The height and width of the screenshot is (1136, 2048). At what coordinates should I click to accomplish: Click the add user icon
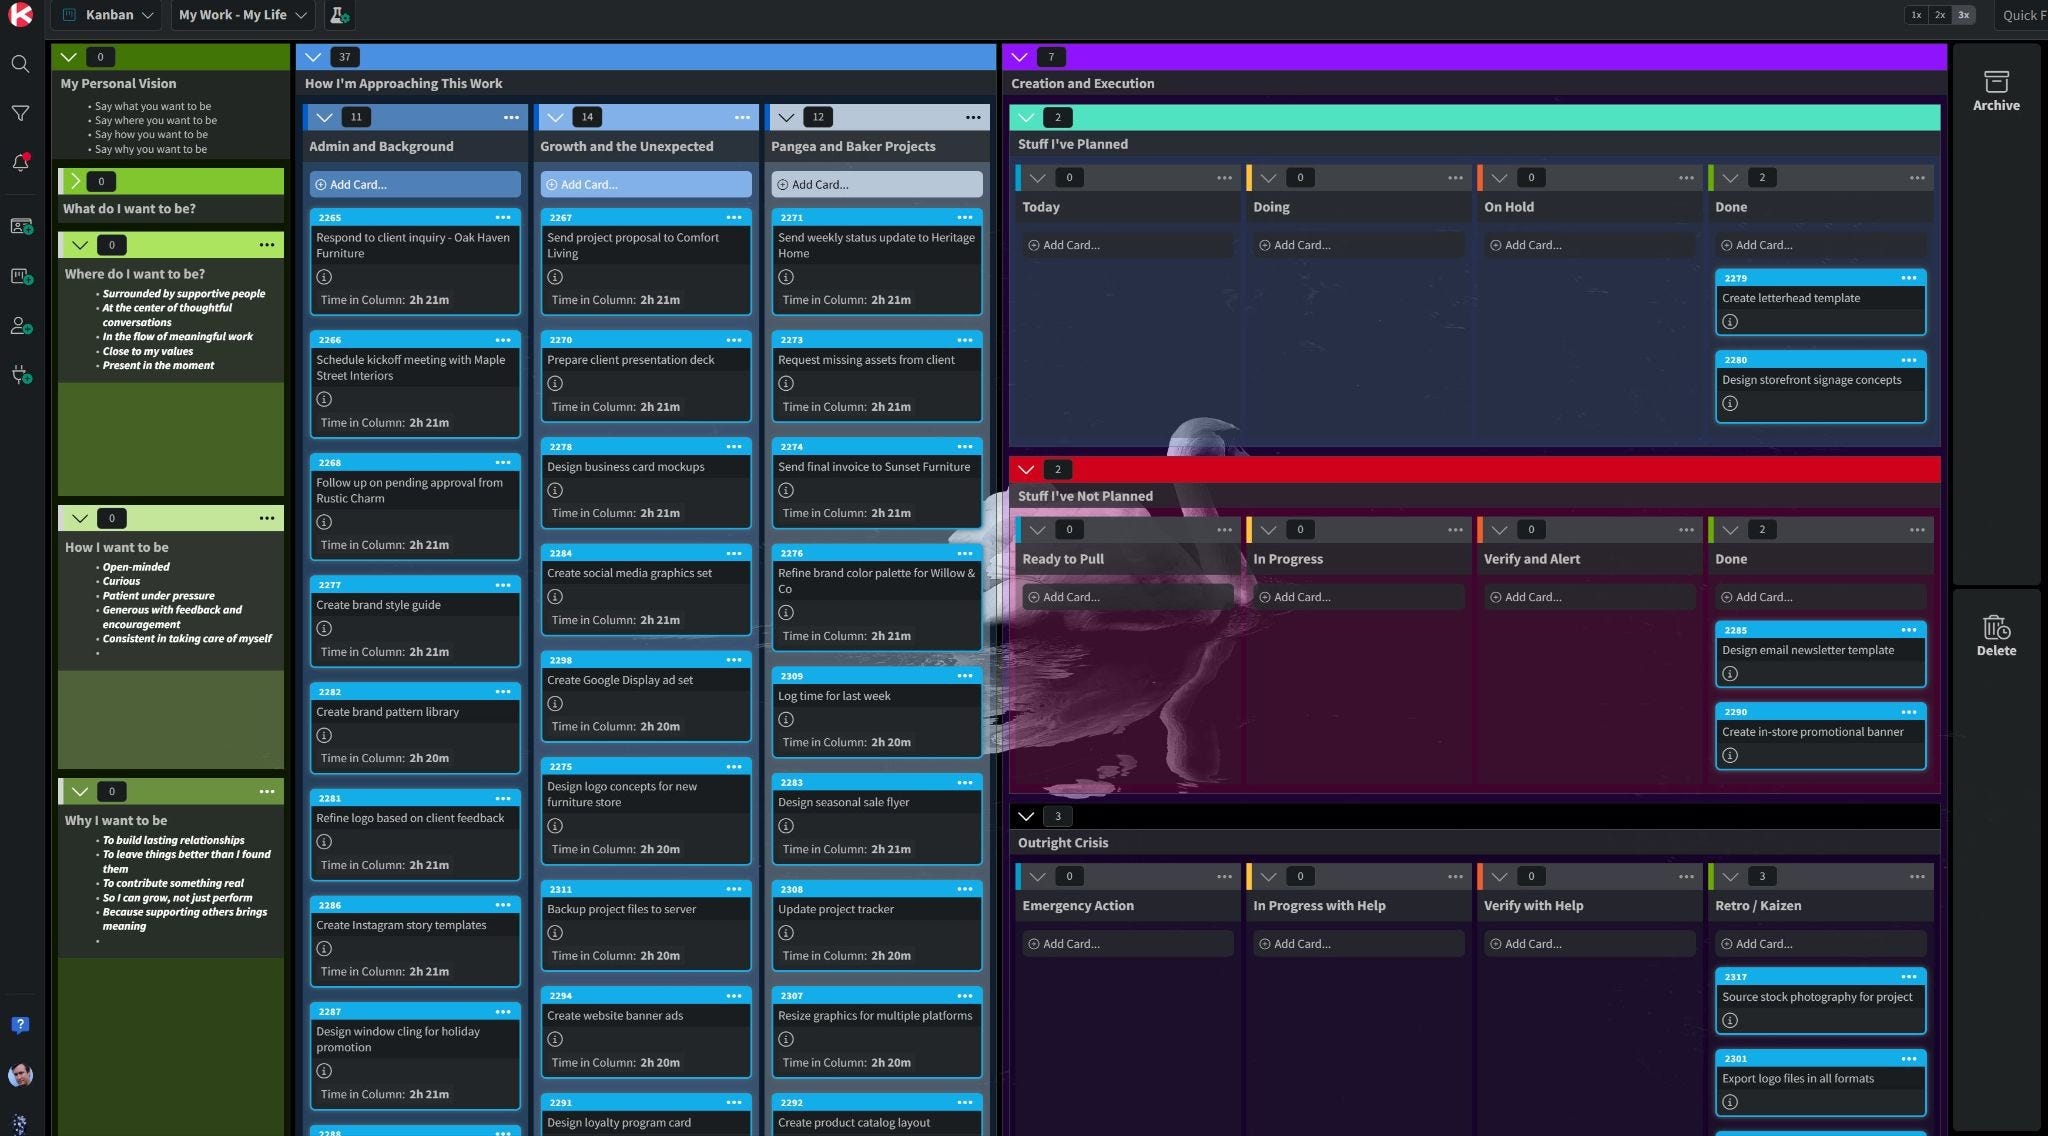tap(20, 326)
